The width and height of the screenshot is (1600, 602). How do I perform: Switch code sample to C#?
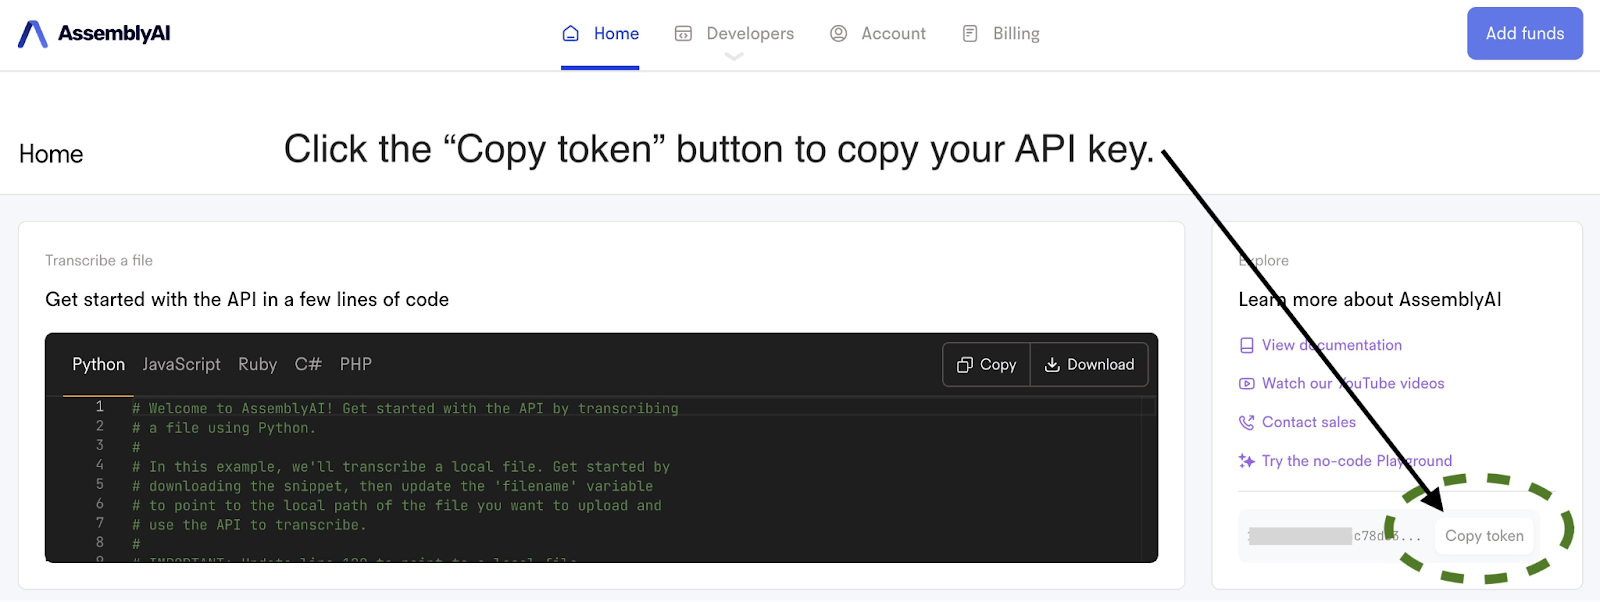tap(308, 365)
